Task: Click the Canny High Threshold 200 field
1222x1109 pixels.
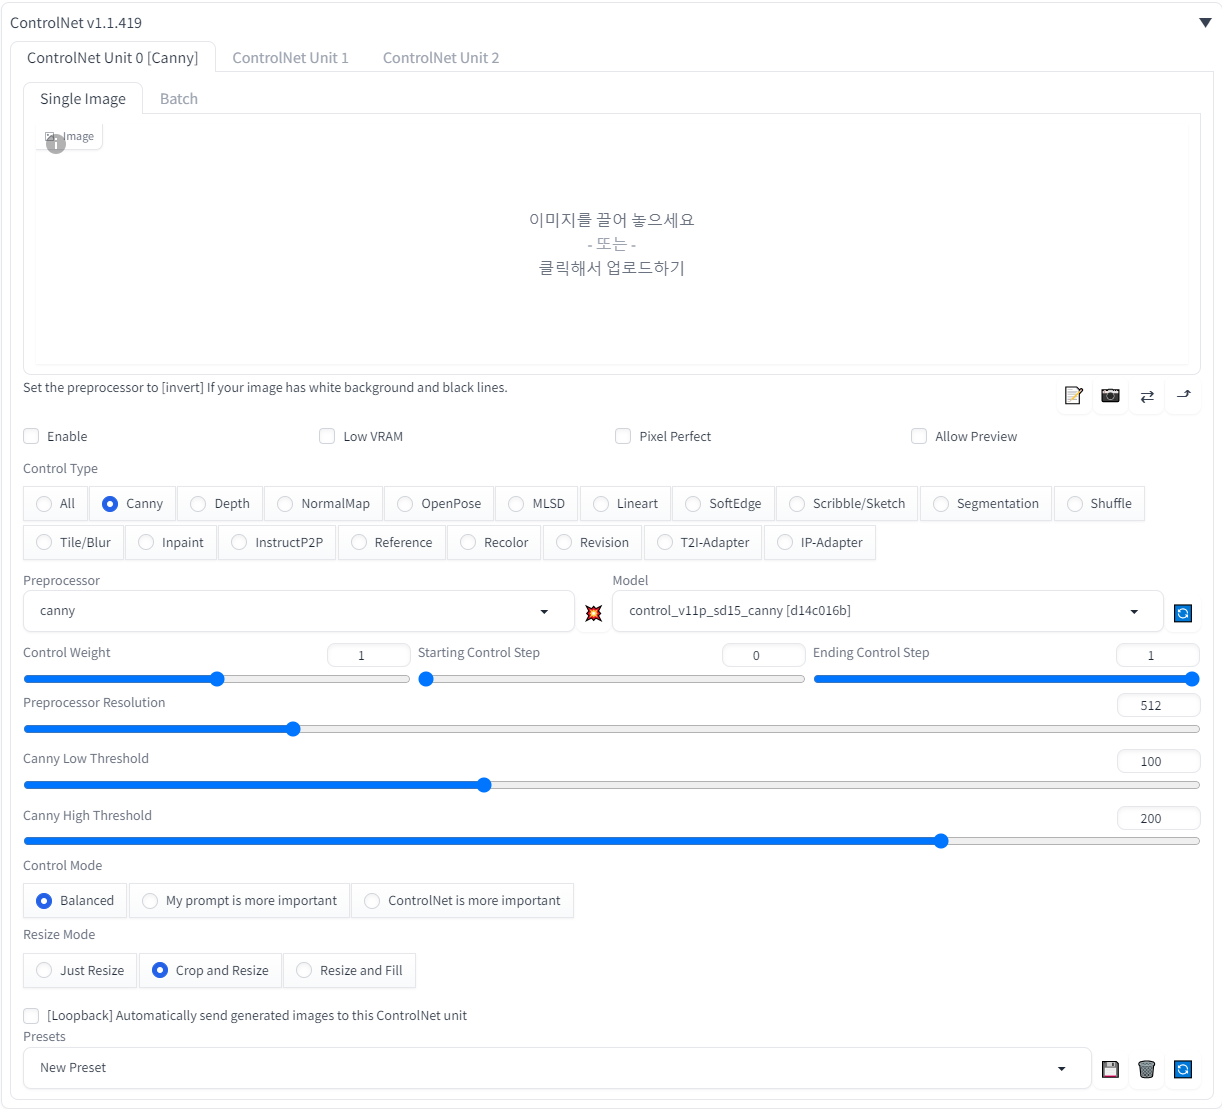Action: pos(1158,818)
